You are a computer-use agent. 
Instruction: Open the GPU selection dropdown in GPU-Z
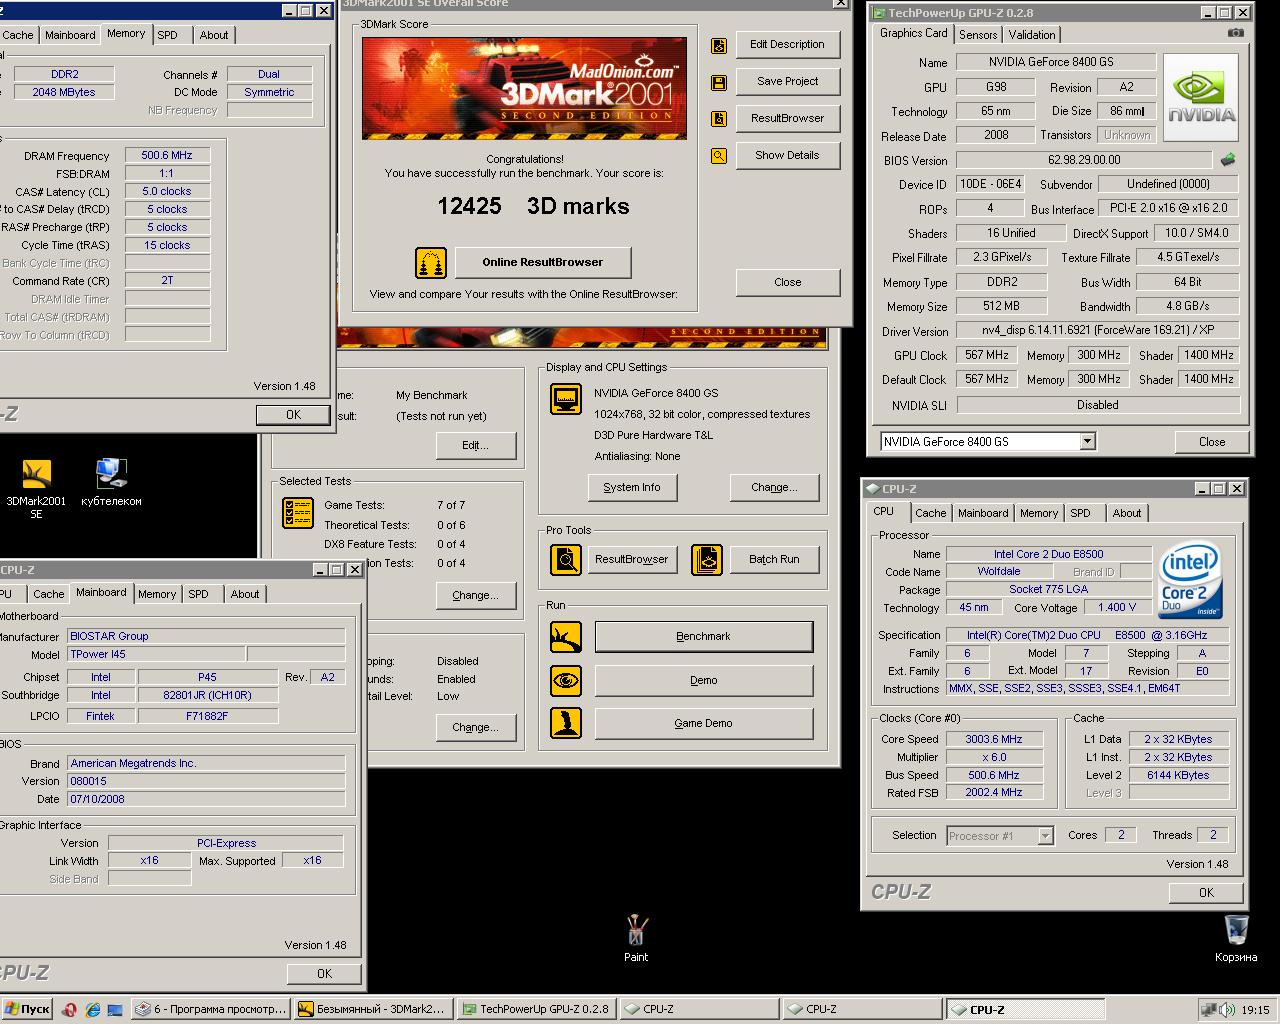pyautogui.click(x=1088, y=441)
